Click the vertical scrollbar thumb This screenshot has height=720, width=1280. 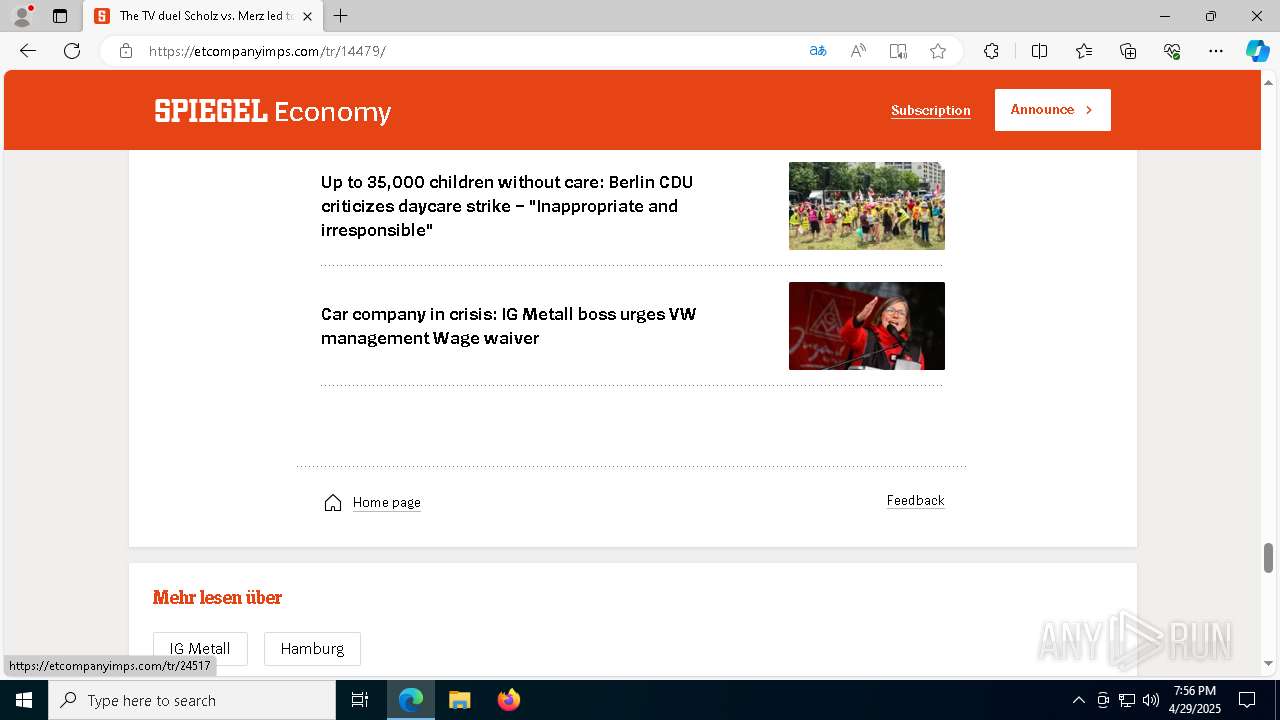[x=1269, y=557]
